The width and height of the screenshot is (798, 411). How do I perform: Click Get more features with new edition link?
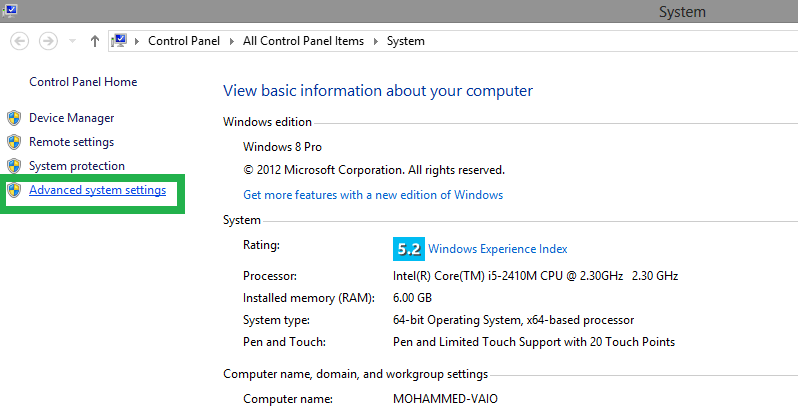point(373,195)
